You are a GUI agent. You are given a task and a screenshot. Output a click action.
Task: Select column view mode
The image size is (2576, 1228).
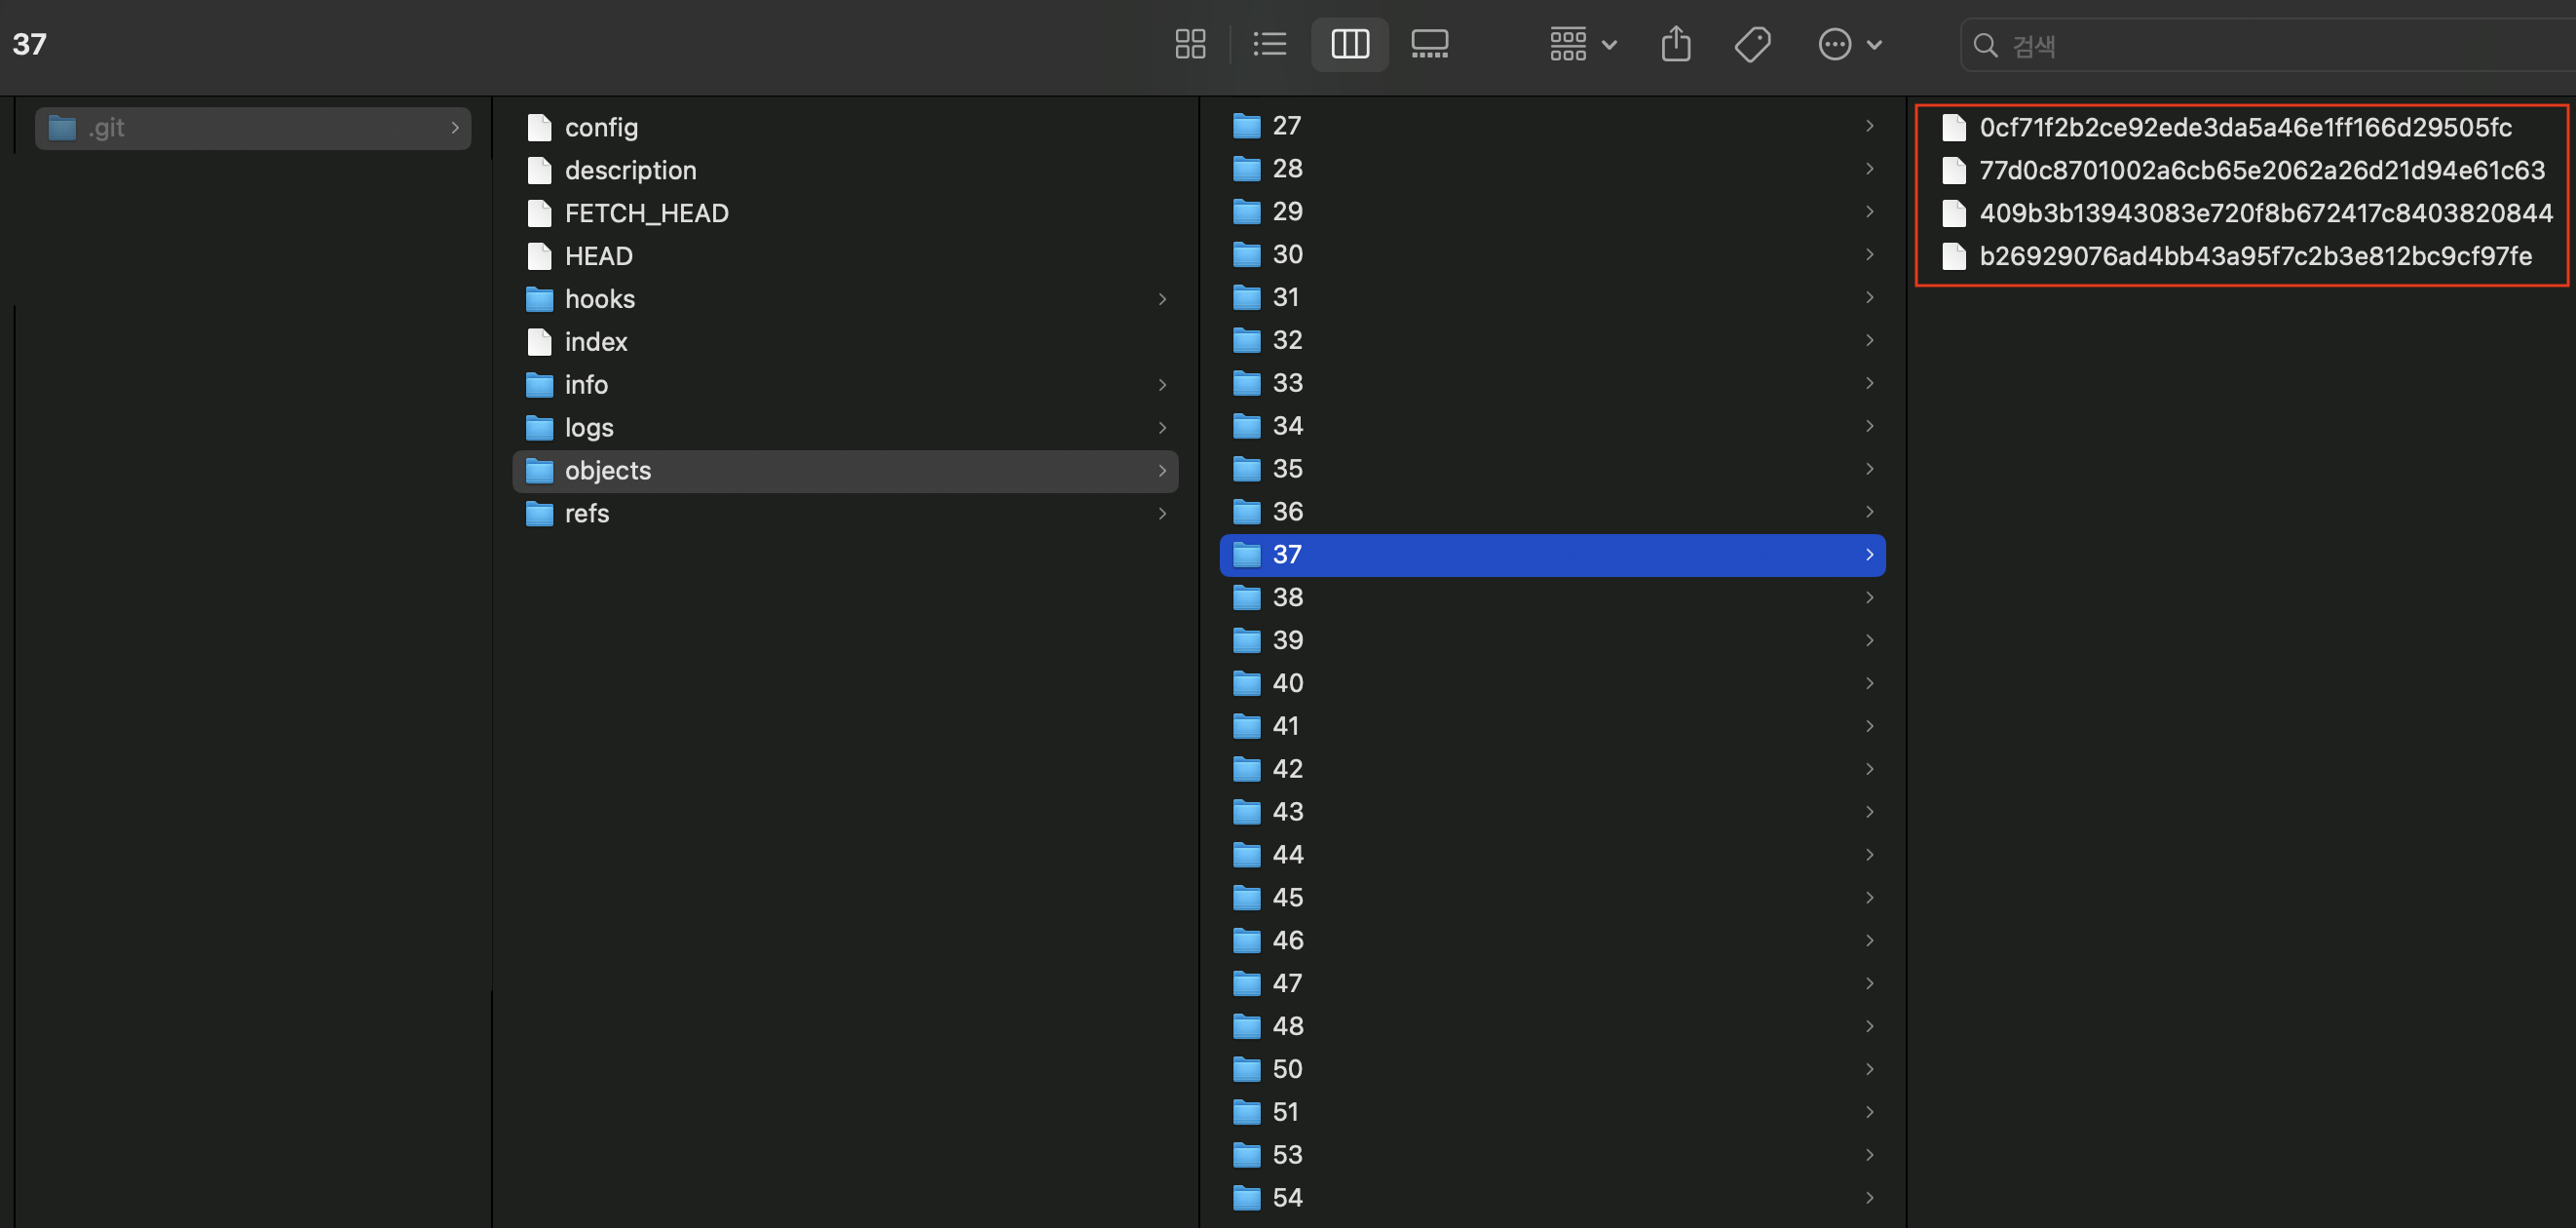[x=1349, y=44]
